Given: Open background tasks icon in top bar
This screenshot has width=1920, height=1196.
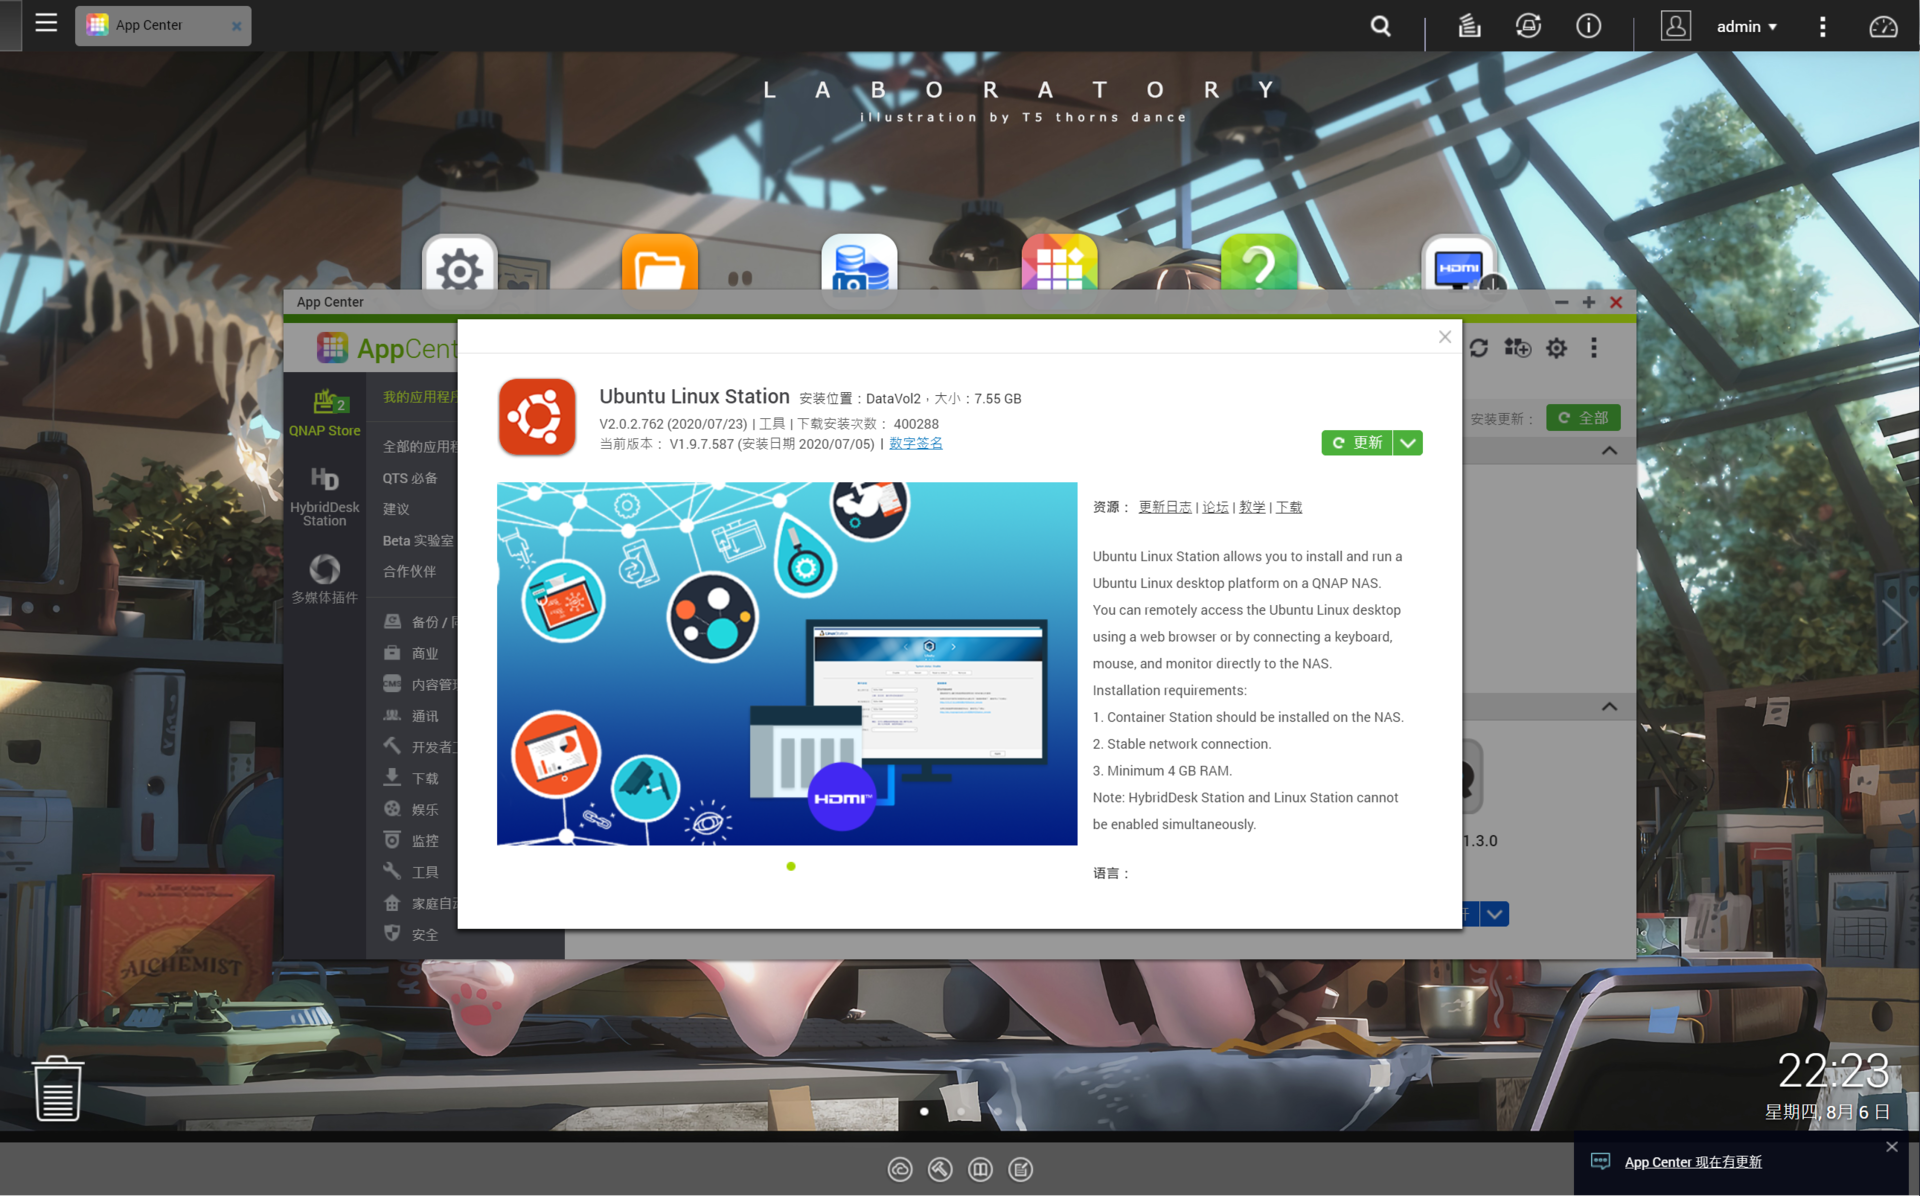Looking at the screenshot, I should (1468, 26).
